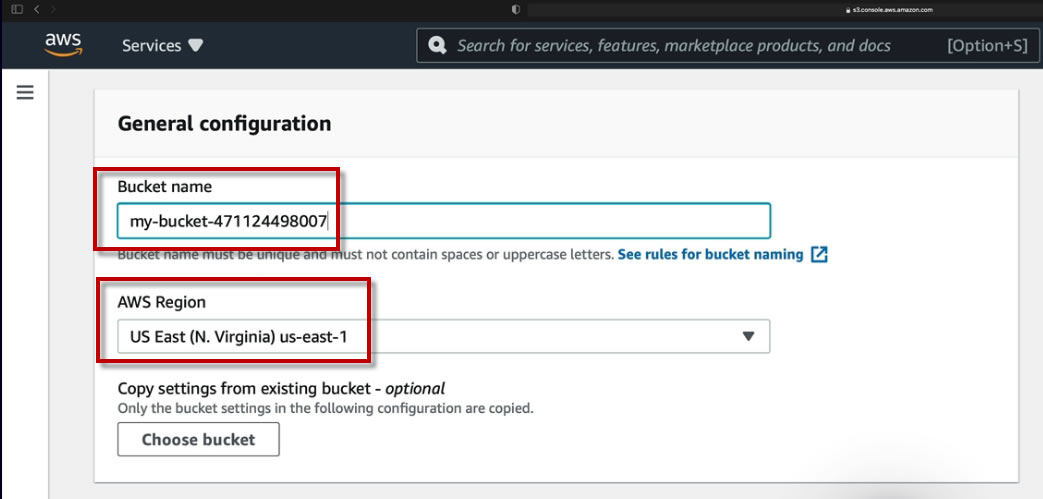Toggle the Safari sidebar icon
Screen dimensions: 1043x499
coord(17,9)
